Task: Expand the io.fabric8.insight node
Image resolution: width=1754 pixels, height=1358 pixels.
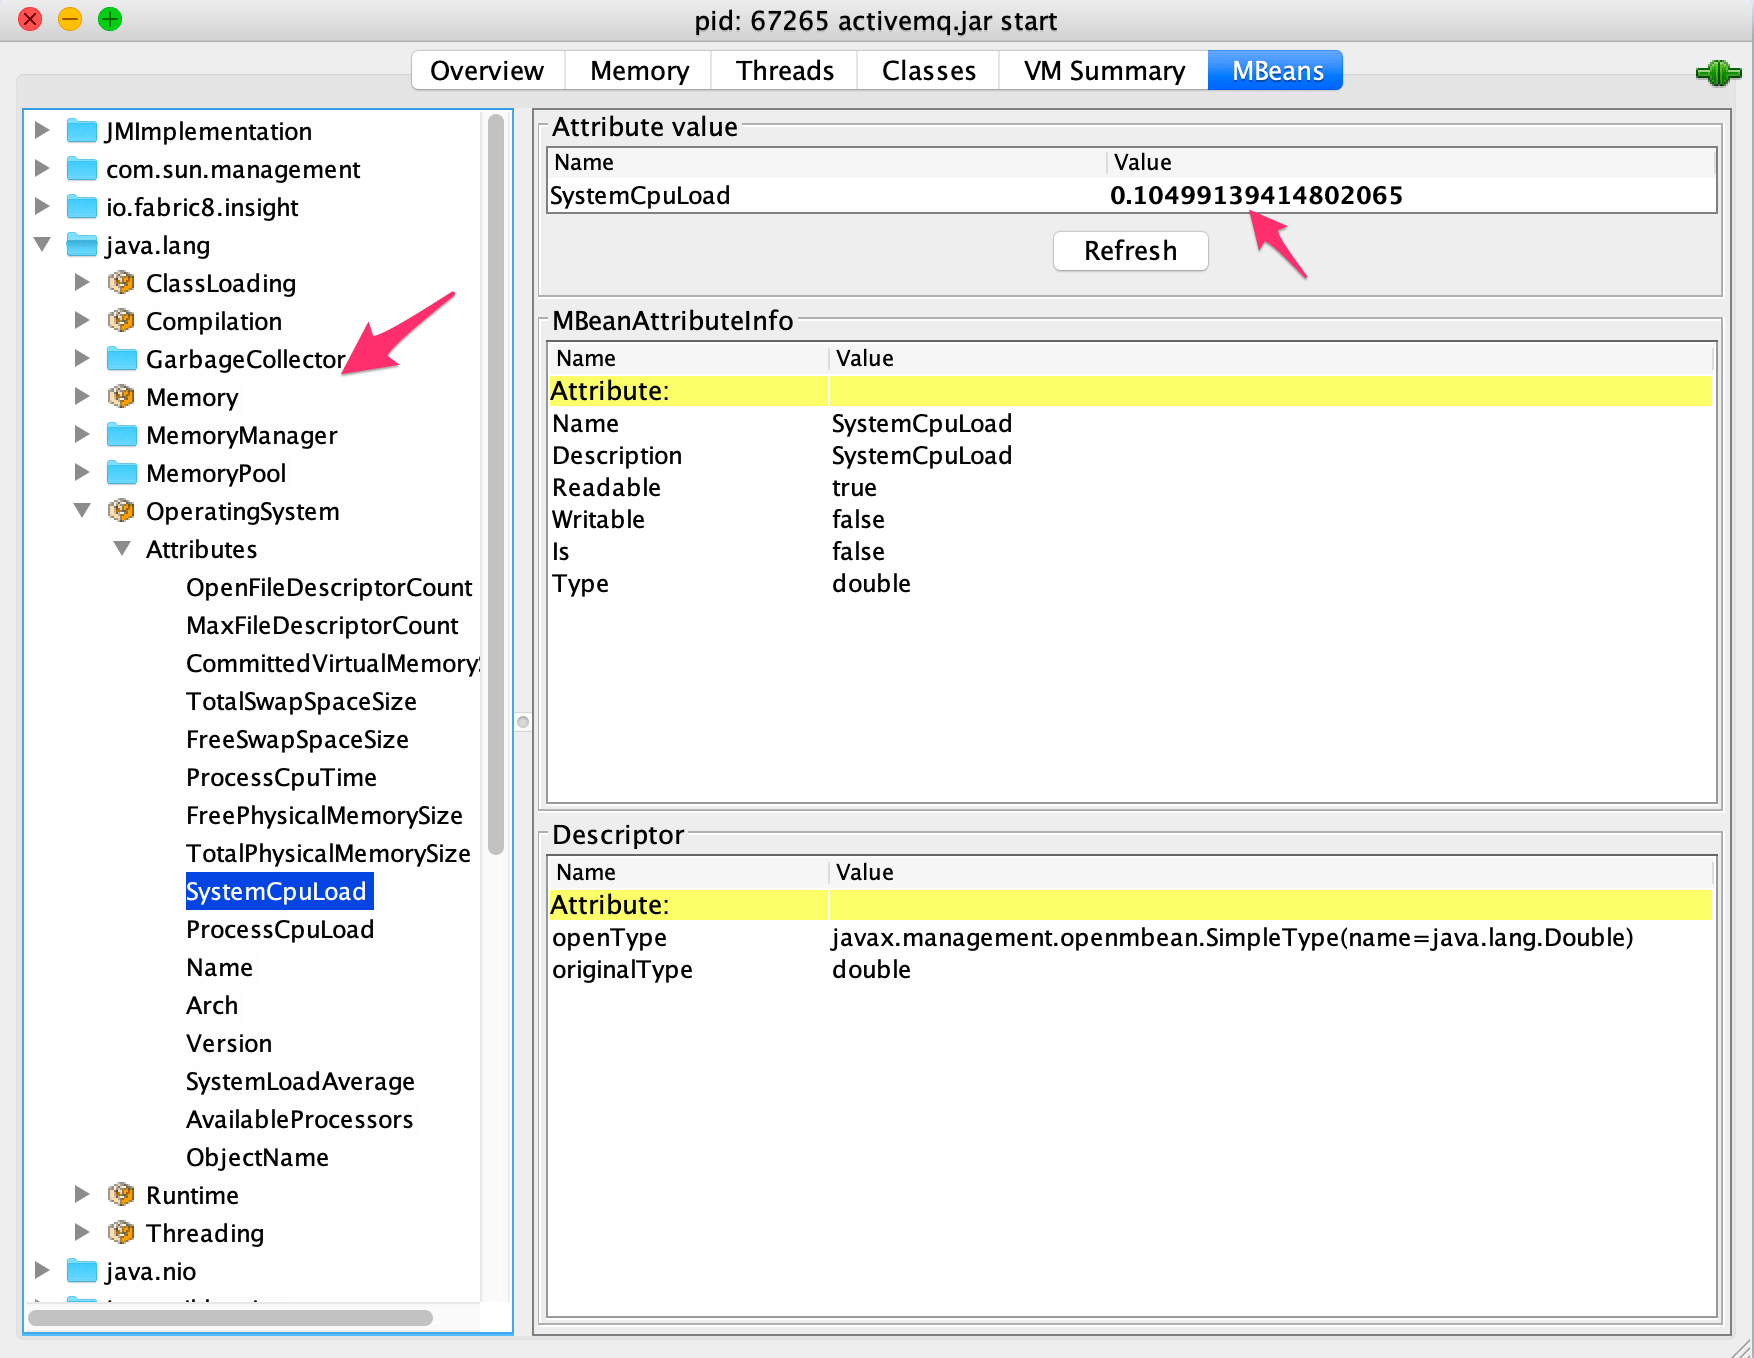Action: [42, 206]
